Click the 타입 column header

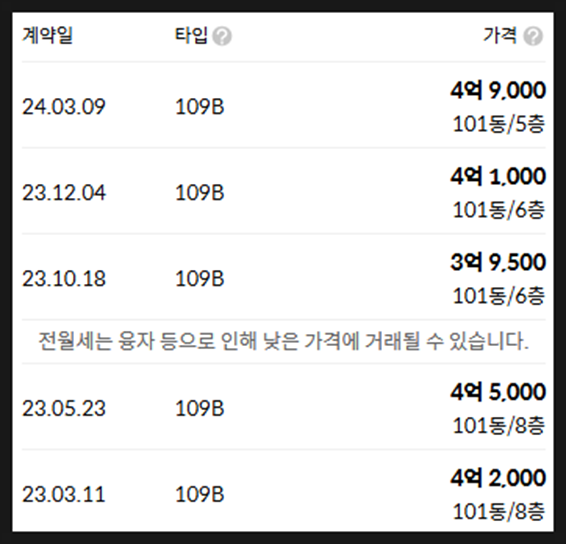pos(191,35)
